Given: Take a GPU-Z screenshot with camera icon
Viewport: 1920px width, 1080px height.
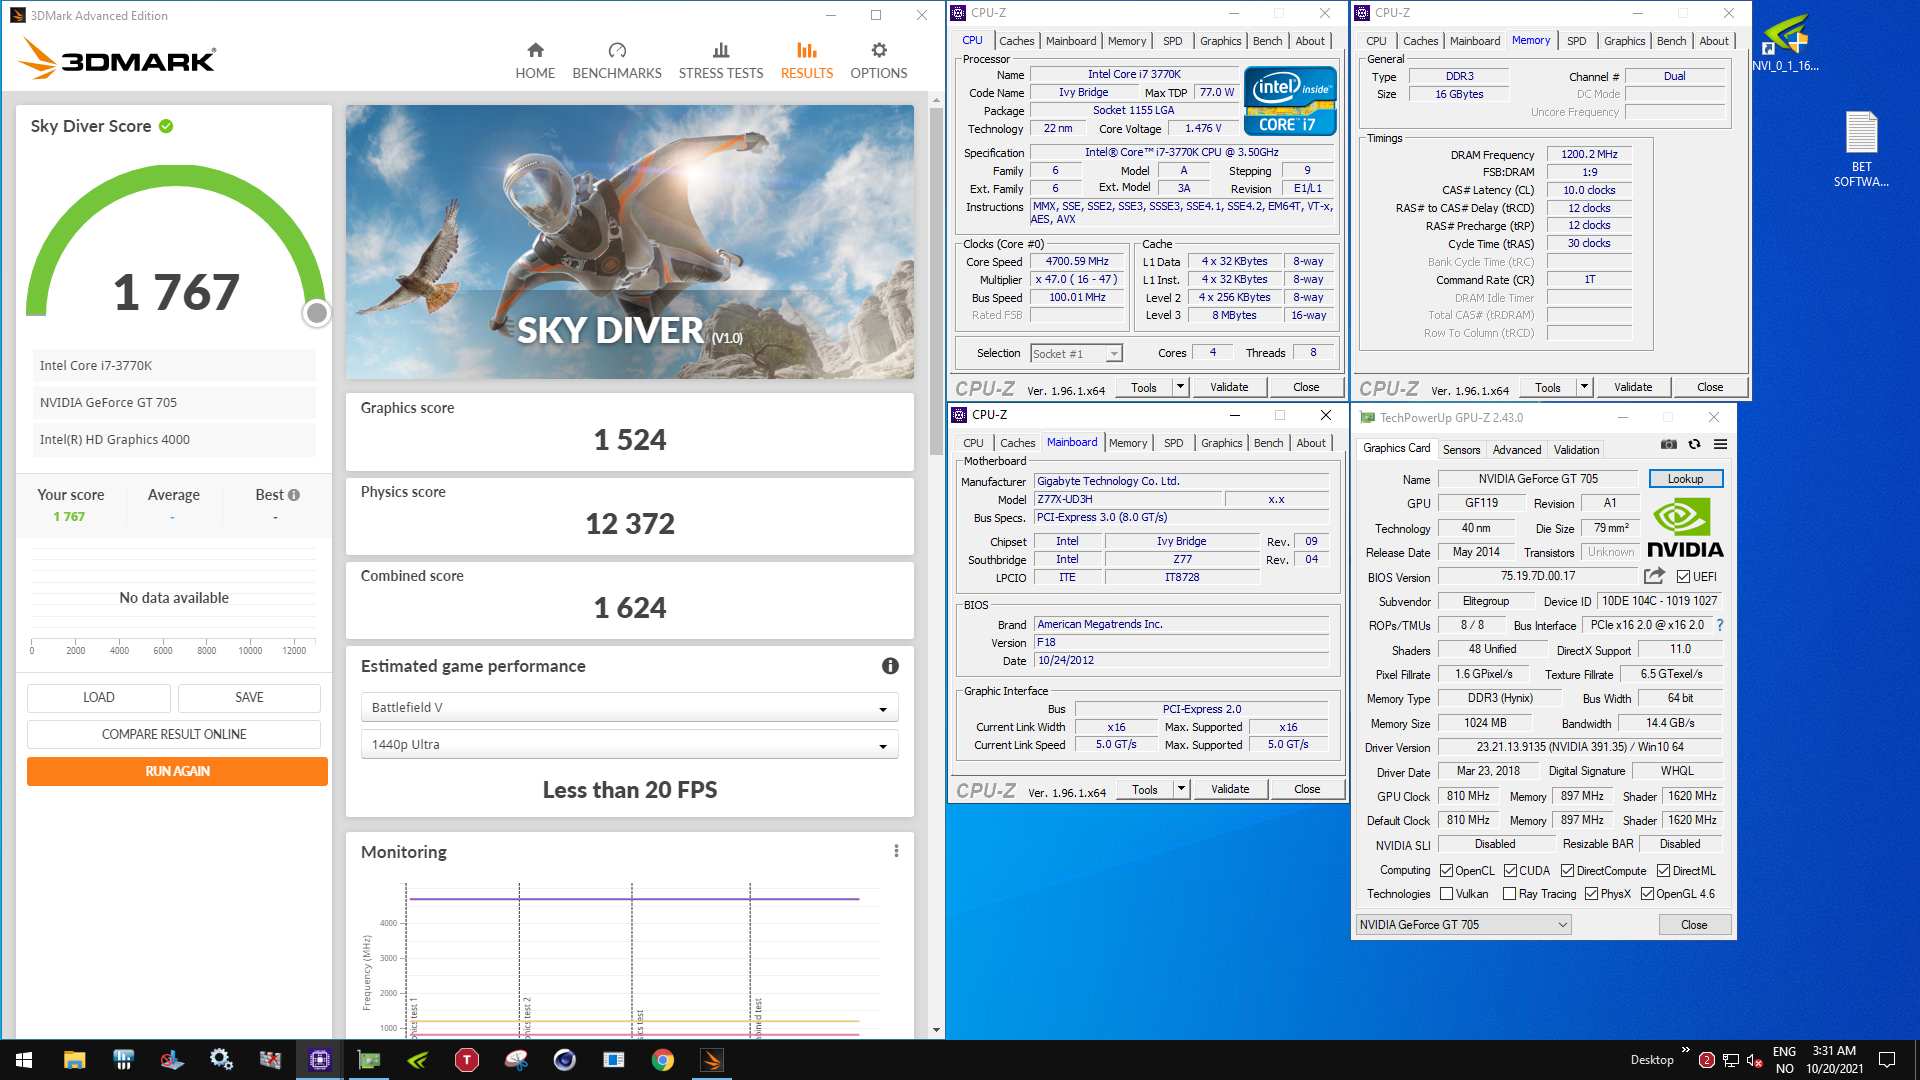Looking at the screenshot, I should point(1669,444).
